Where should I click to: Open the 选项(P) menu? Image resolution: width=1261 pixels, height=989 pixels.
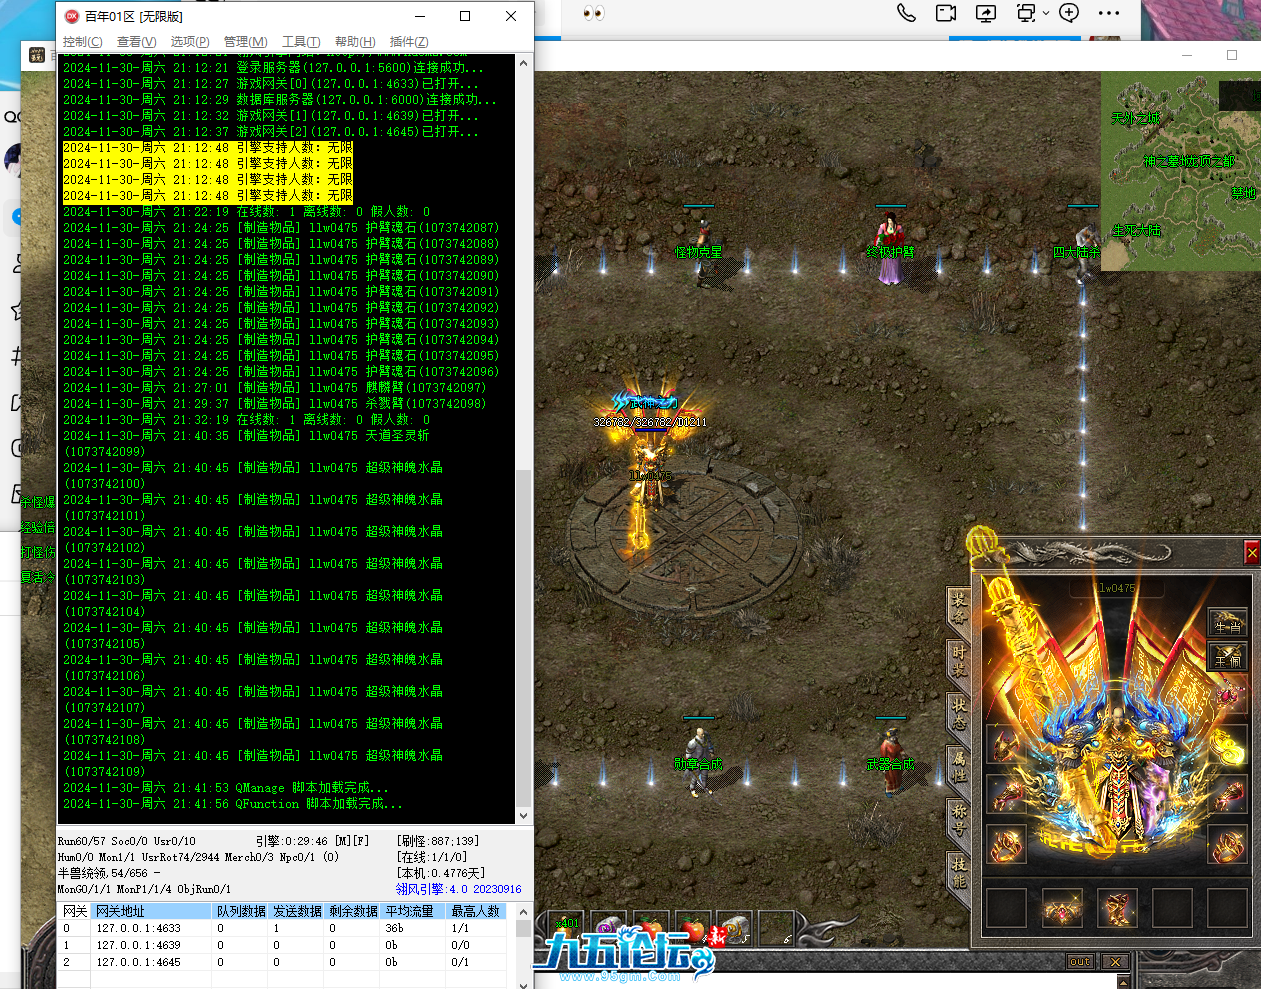190,42
